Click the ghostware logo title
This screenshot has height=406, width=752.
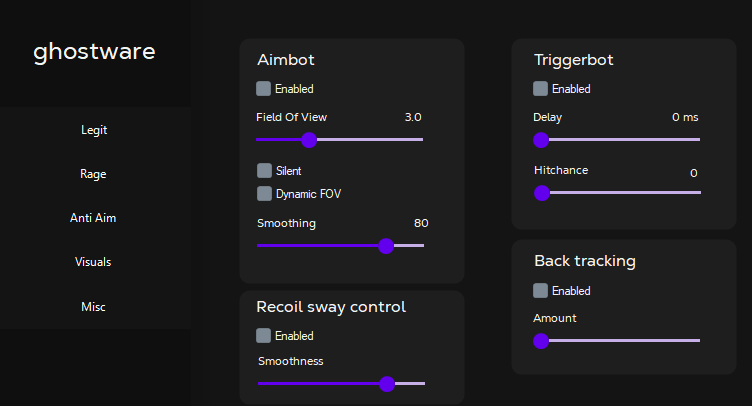[94, 52]
